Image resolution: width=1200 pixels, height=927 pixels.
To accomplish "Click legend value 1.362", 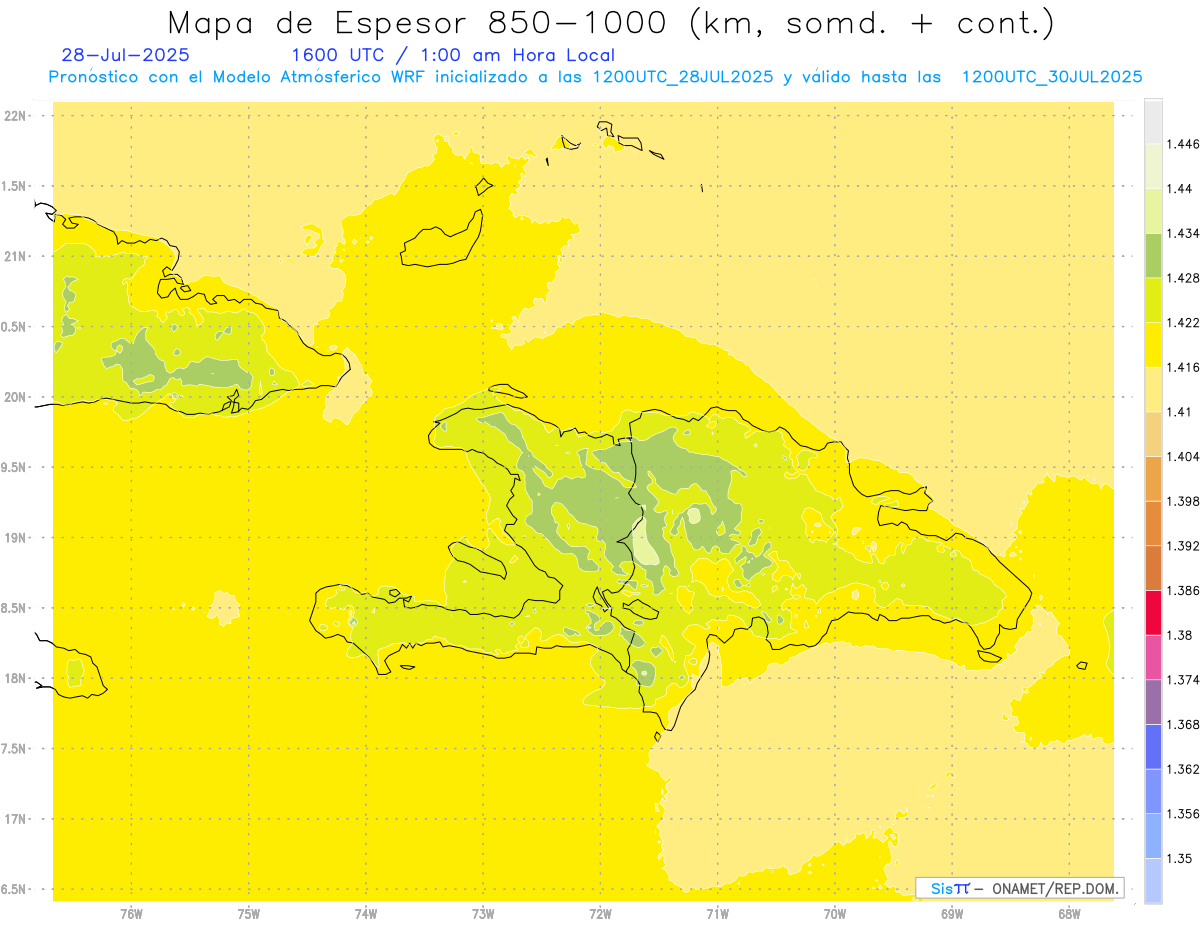I will click(1185, 769).
